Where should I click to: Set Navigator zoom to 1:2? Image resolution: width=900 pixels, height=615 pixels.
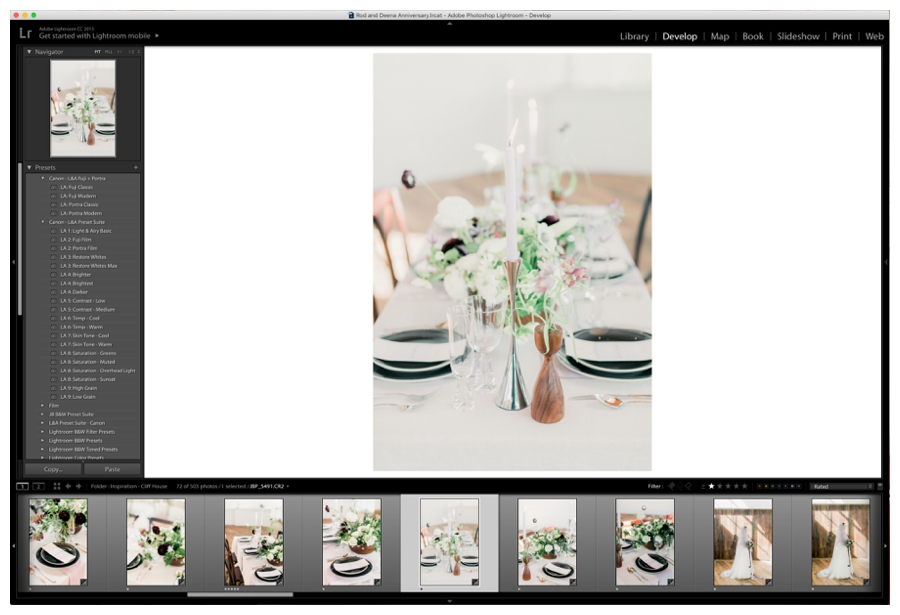[131, 52]
